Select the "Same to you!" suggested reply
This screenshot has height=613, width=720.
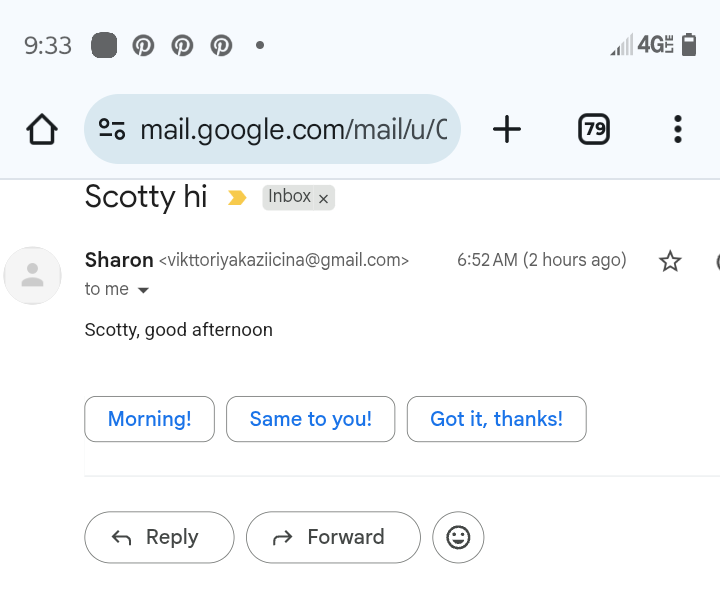point(310,419)
